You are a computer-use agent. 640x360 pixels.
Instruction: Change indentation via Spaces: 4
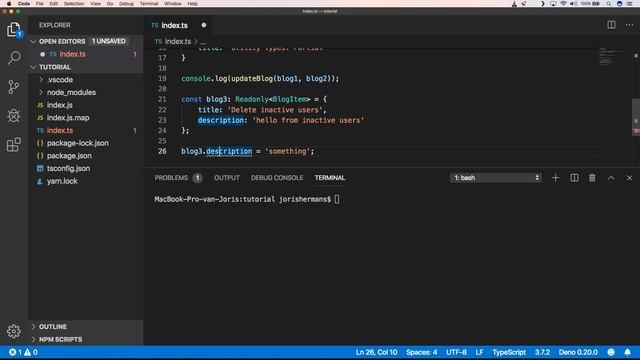421,352
